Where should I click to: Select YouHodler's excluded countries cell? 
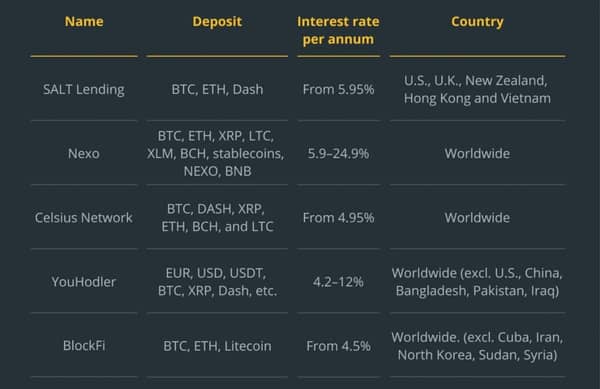click(477, 282)
